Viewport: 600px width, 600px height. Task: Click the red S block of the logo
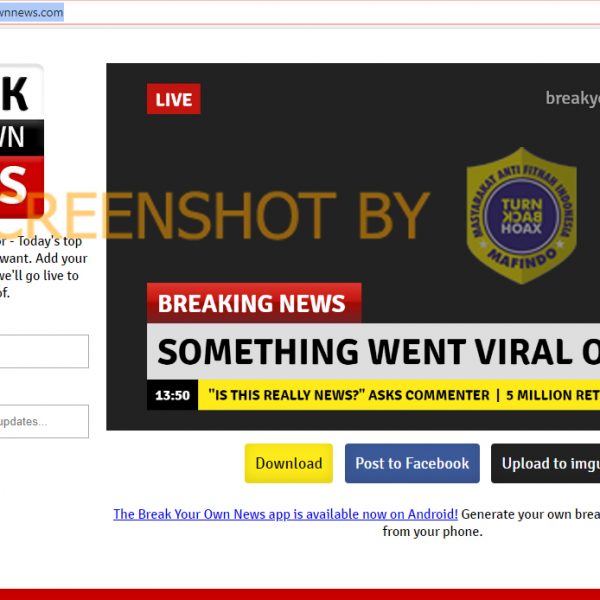point(21,187)
